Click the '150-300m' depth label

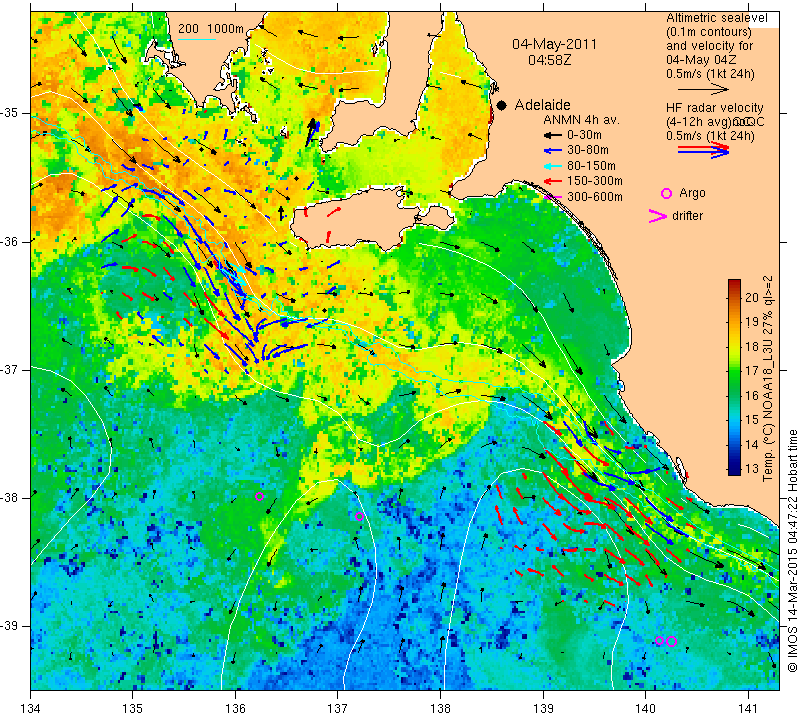point(595,181)
